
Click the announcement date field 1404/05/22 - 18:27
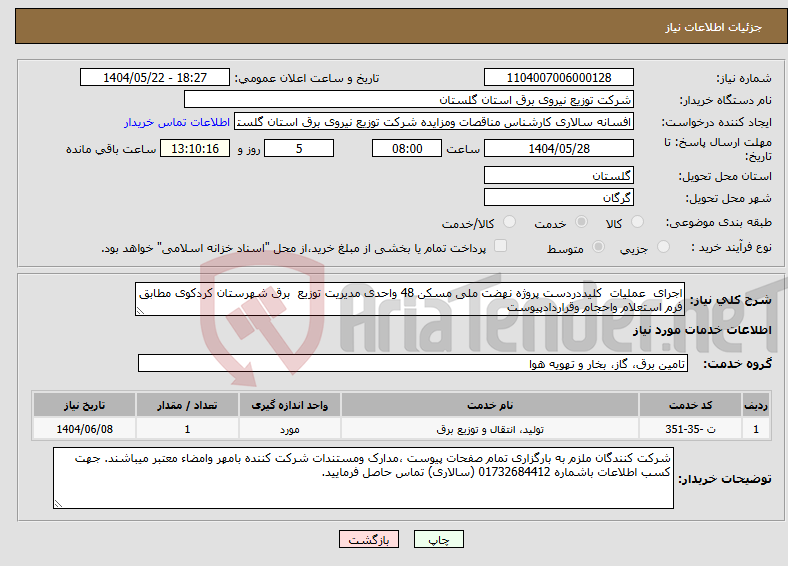pyautogui.click(x=155, y=77)
